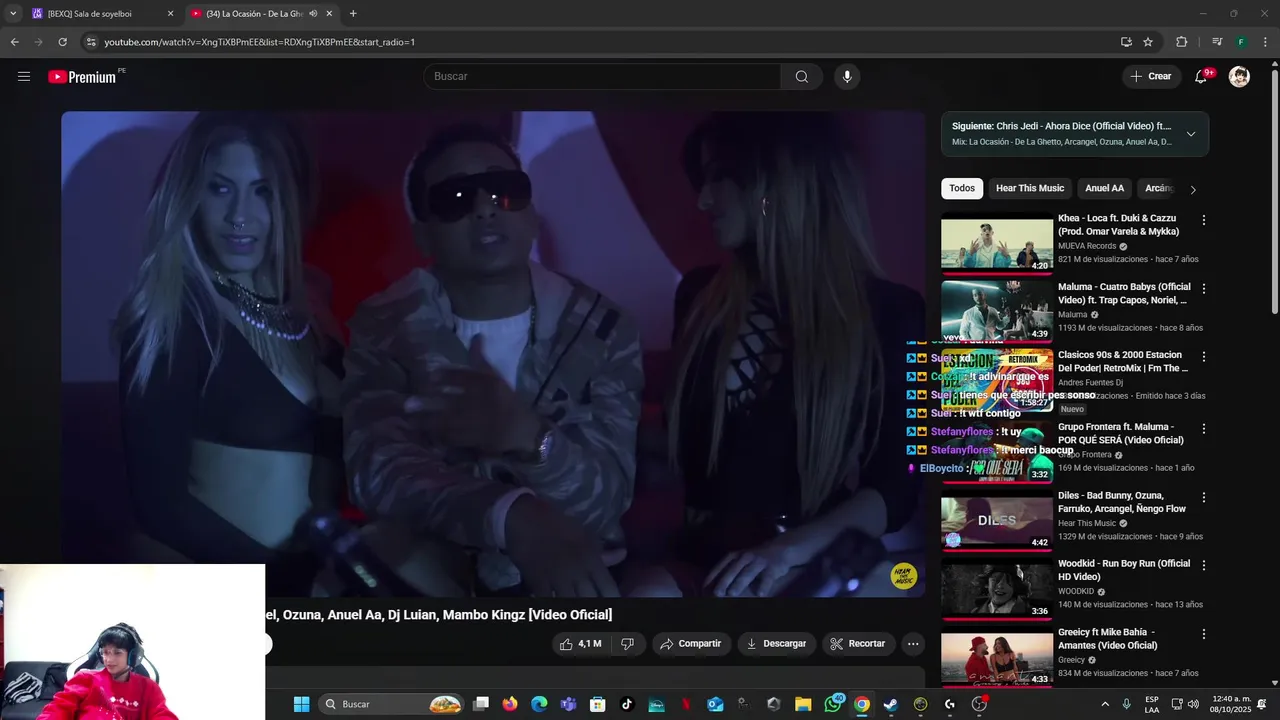
Task: Open Firefox from the taskbar
Action: [x=510, y=704]
